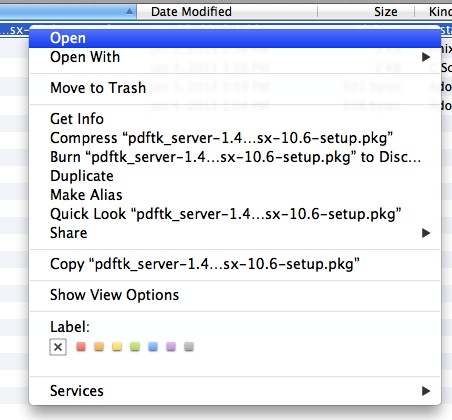Choose Get Info
Image resolution: width=452 pixels, height=420 pixels.
[235, 119]
